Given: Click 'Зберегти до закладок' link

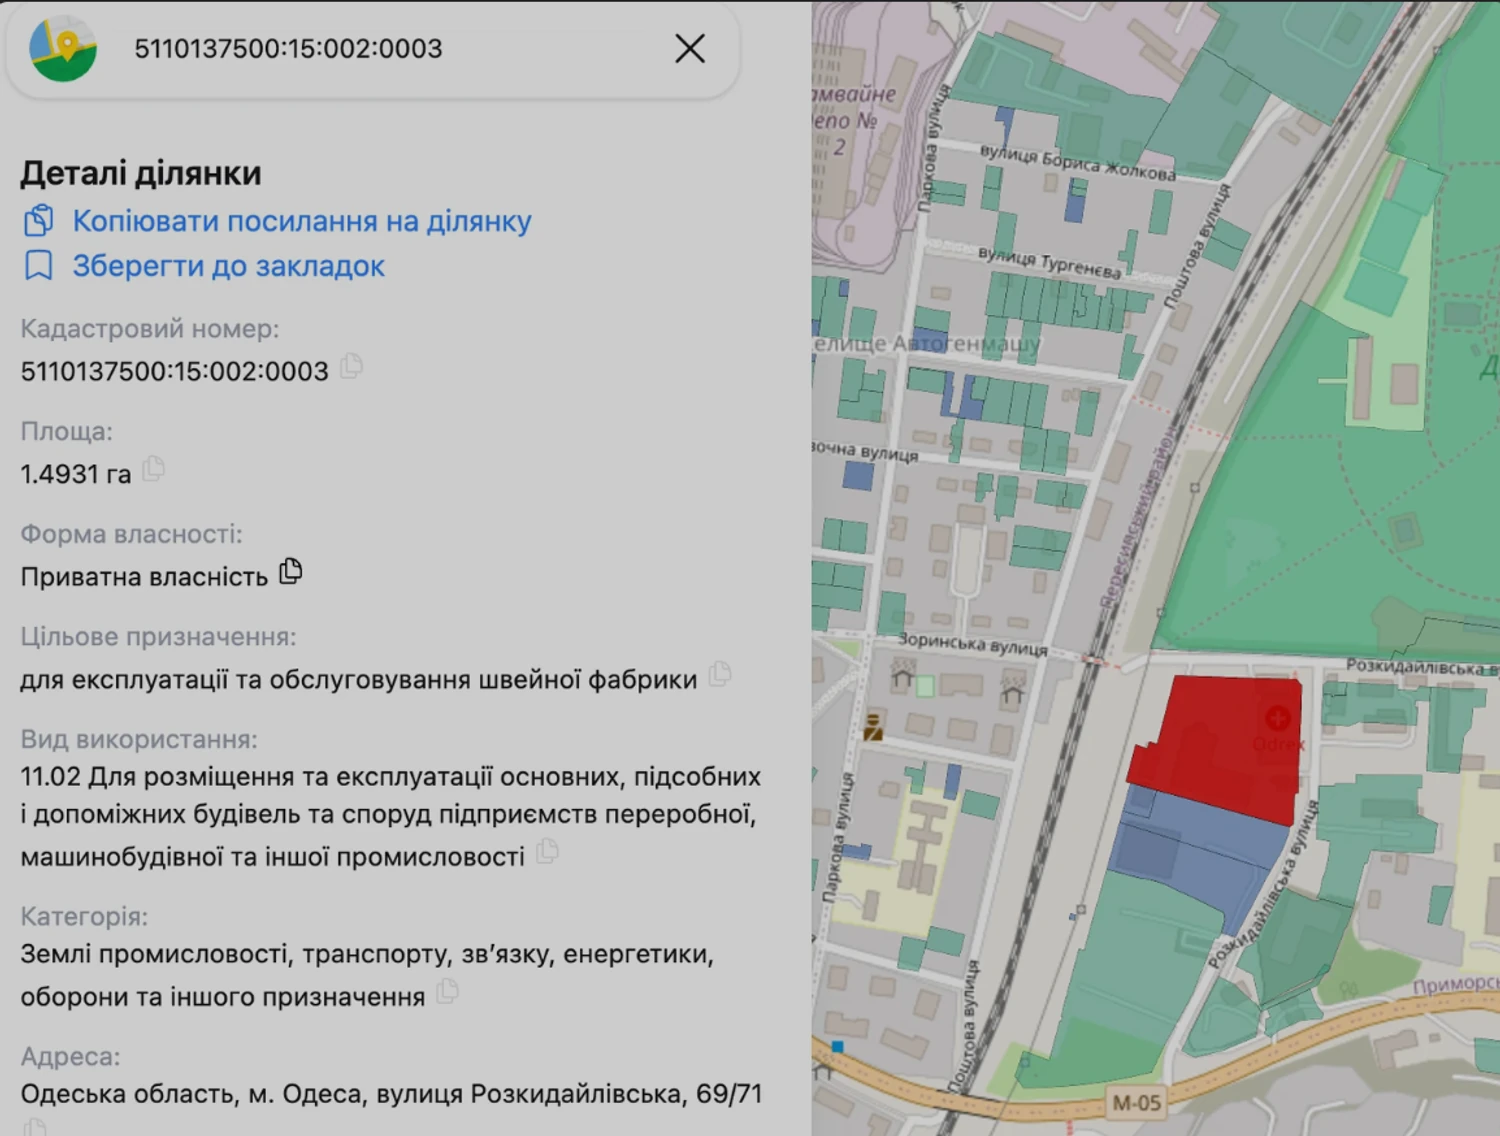Looking at the screenshot, I should click(x=228, y=266).
